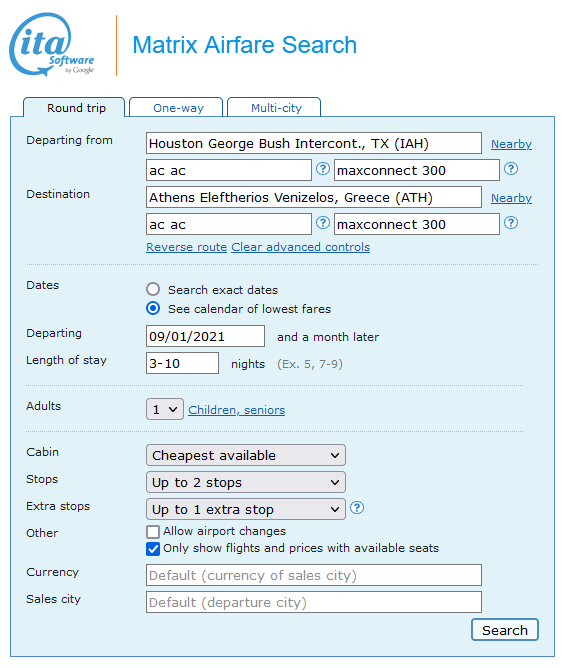Enable Allow airport changes checkbox
577x668 pixels.
153,531
